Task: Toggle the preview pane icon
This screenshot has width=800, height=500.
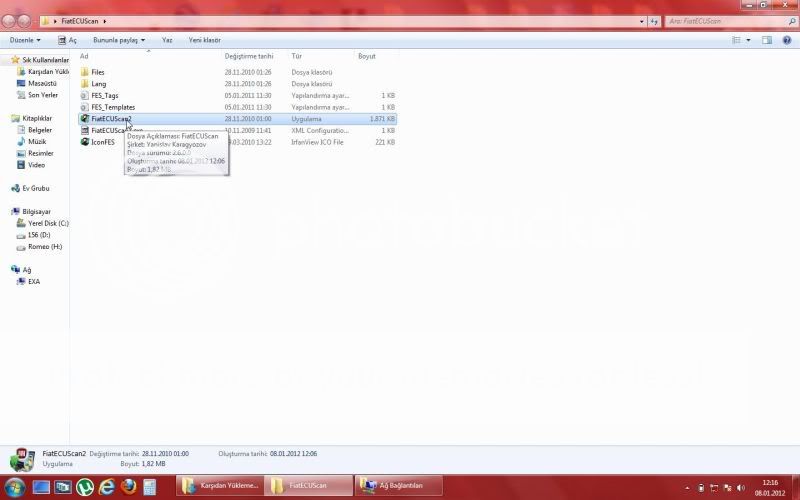Action: (x=767, y=40)
